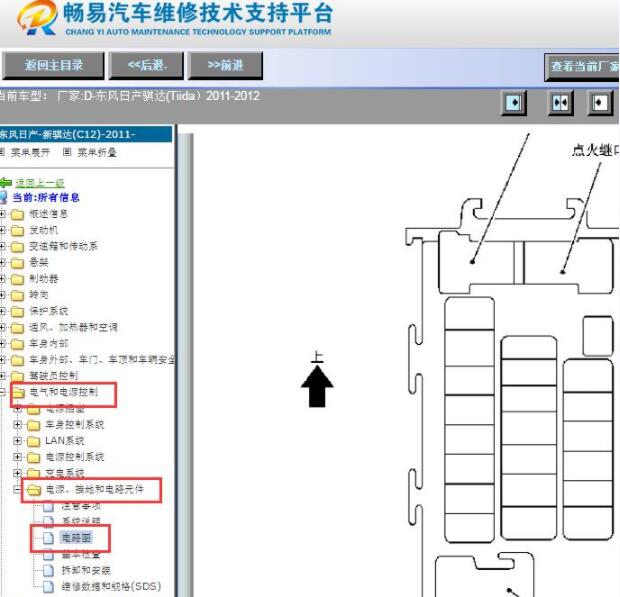Image resolution: width=620 pixels, height=597 pixels.
Task: Click the vertical splitter beside the tree panel
Action: point(185,365)
